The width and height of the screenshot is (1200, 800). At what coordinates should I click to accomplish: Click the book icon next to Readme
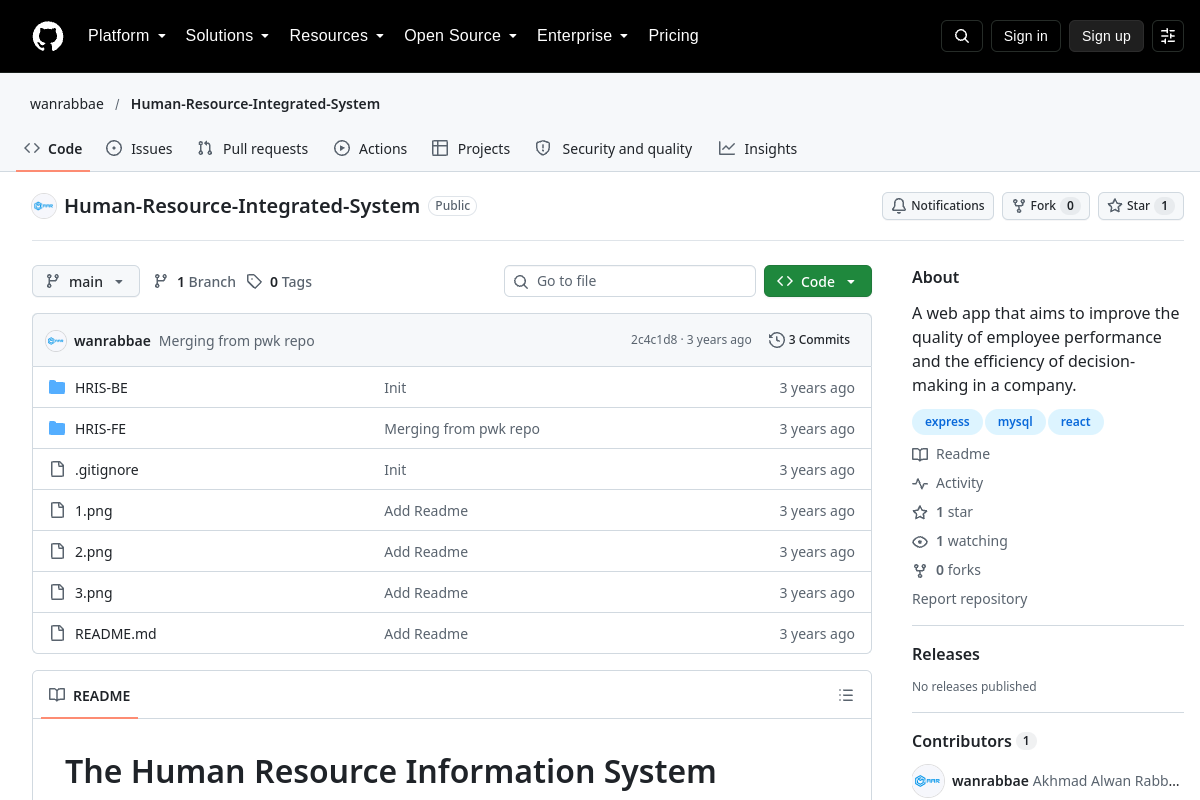click(920, 454)
